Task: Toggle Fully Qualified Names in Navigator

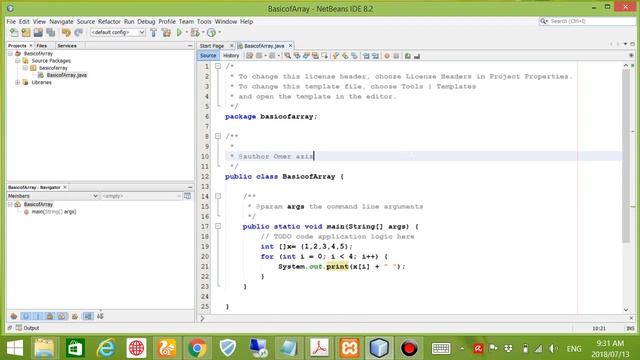Action: pos(75,316)
